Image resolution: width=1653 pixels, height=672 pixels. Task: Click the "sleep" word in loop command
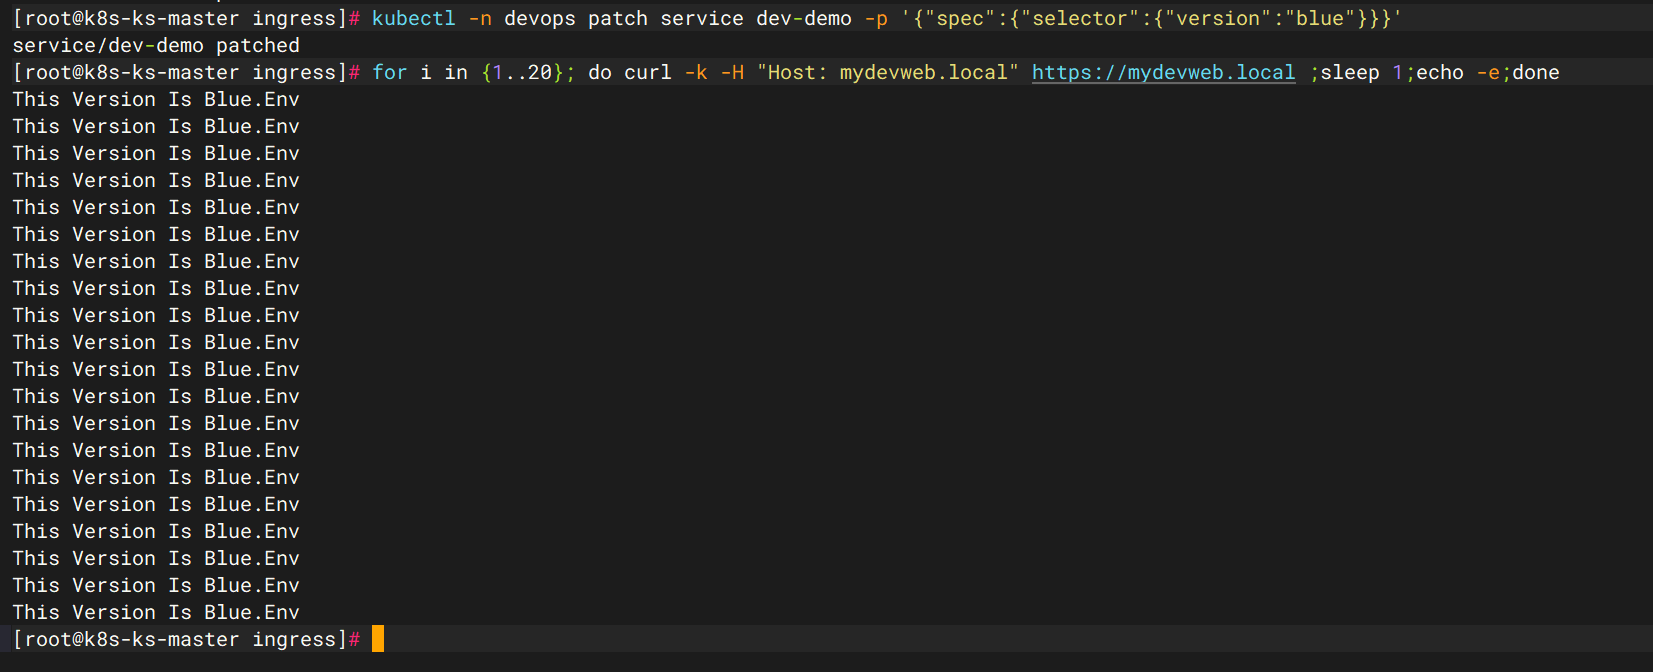(x=1349, y=73)
